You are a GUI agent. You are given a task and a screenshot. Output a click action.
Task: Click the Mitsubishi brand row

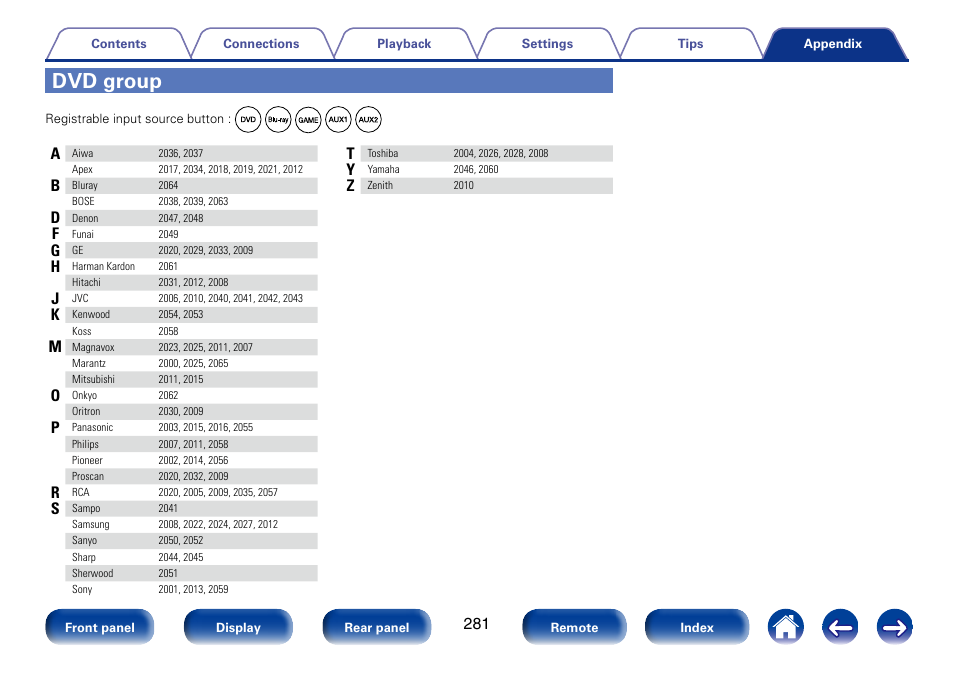pos(191,379)
